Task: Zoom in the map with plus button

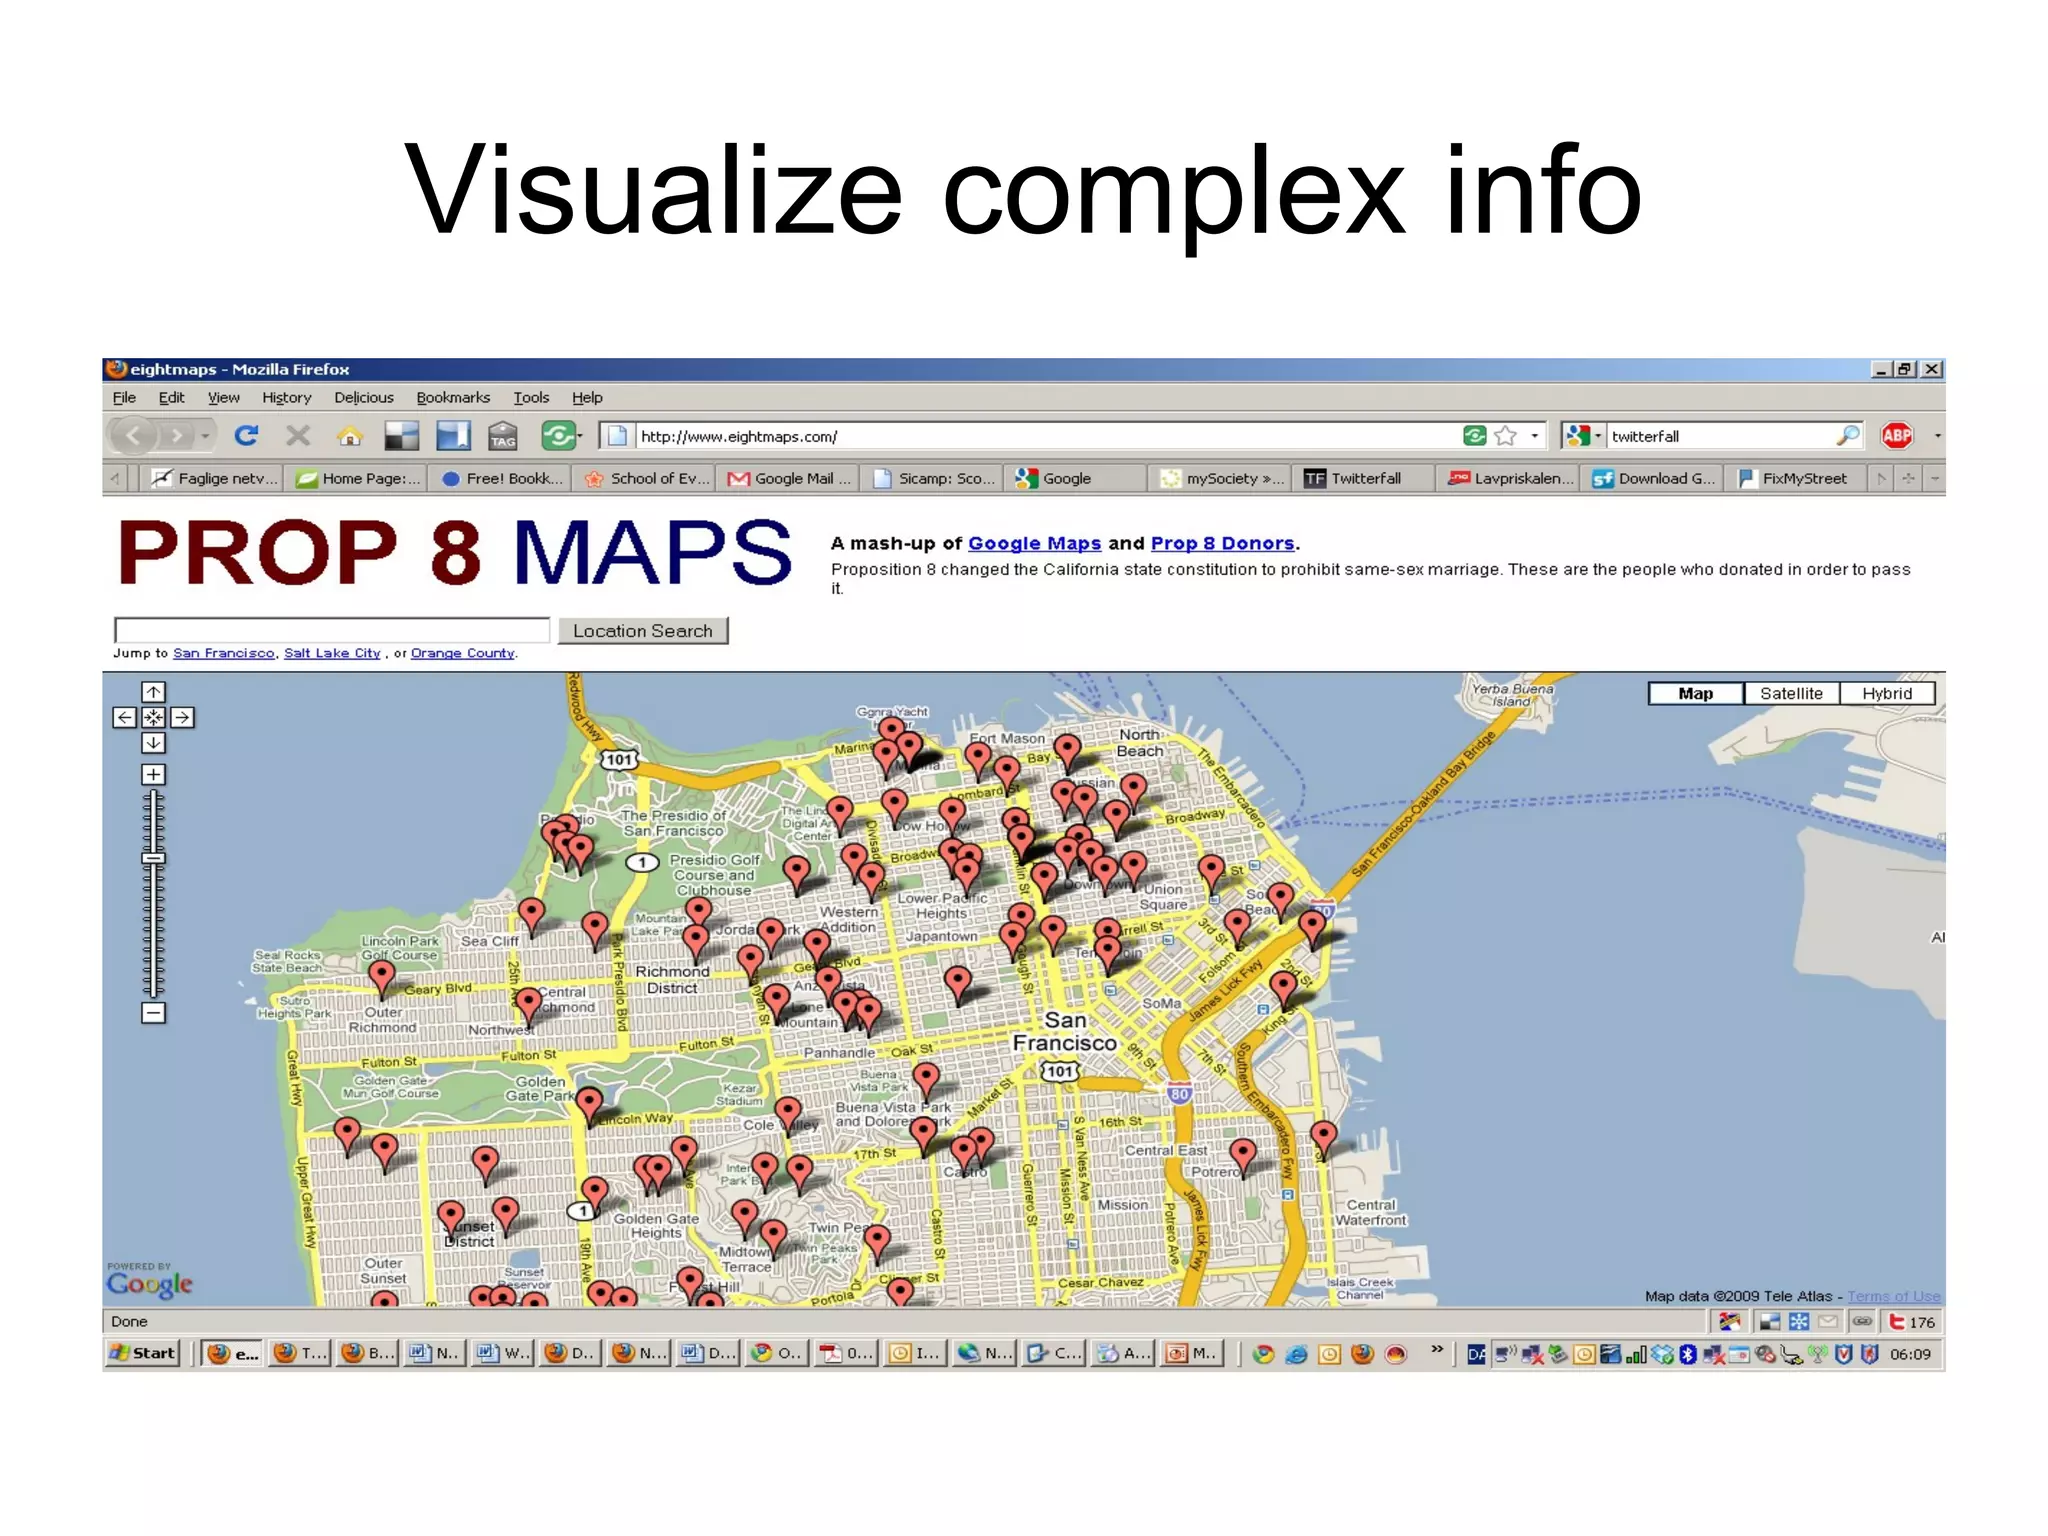Action: pyautogui.click(x=153, y=775)
